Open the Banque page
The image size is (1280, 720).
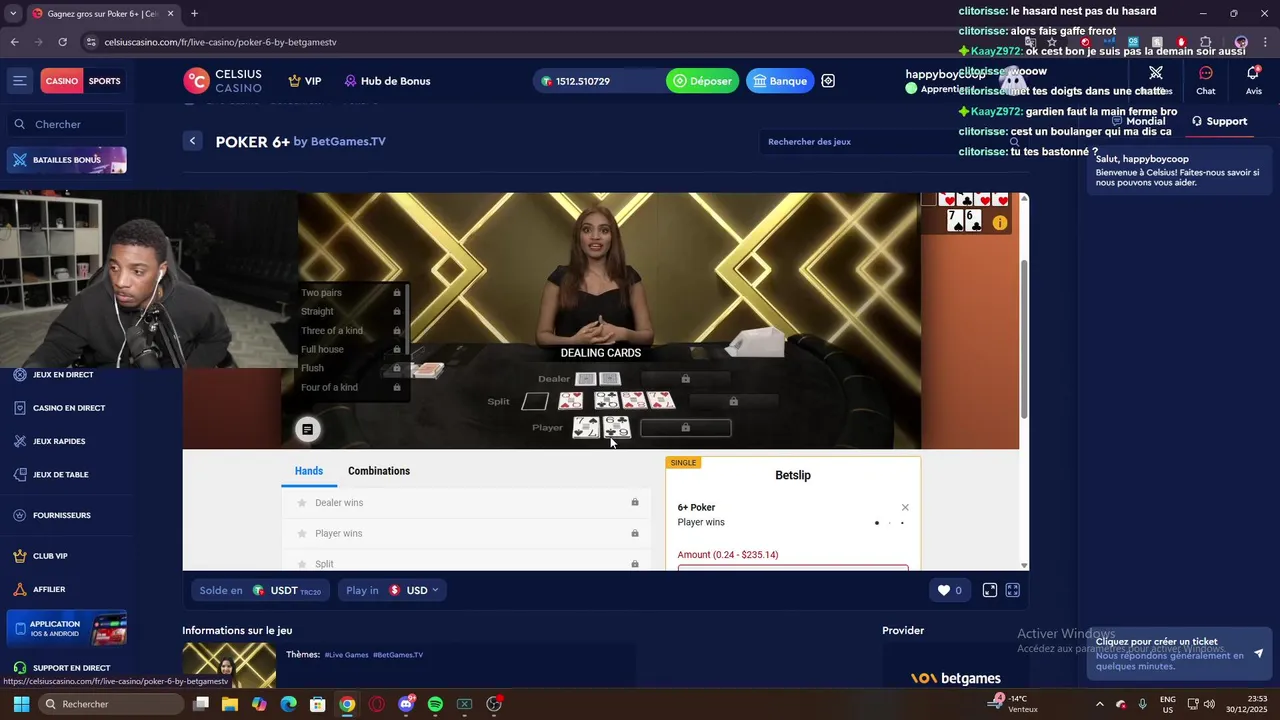(780, 81)
